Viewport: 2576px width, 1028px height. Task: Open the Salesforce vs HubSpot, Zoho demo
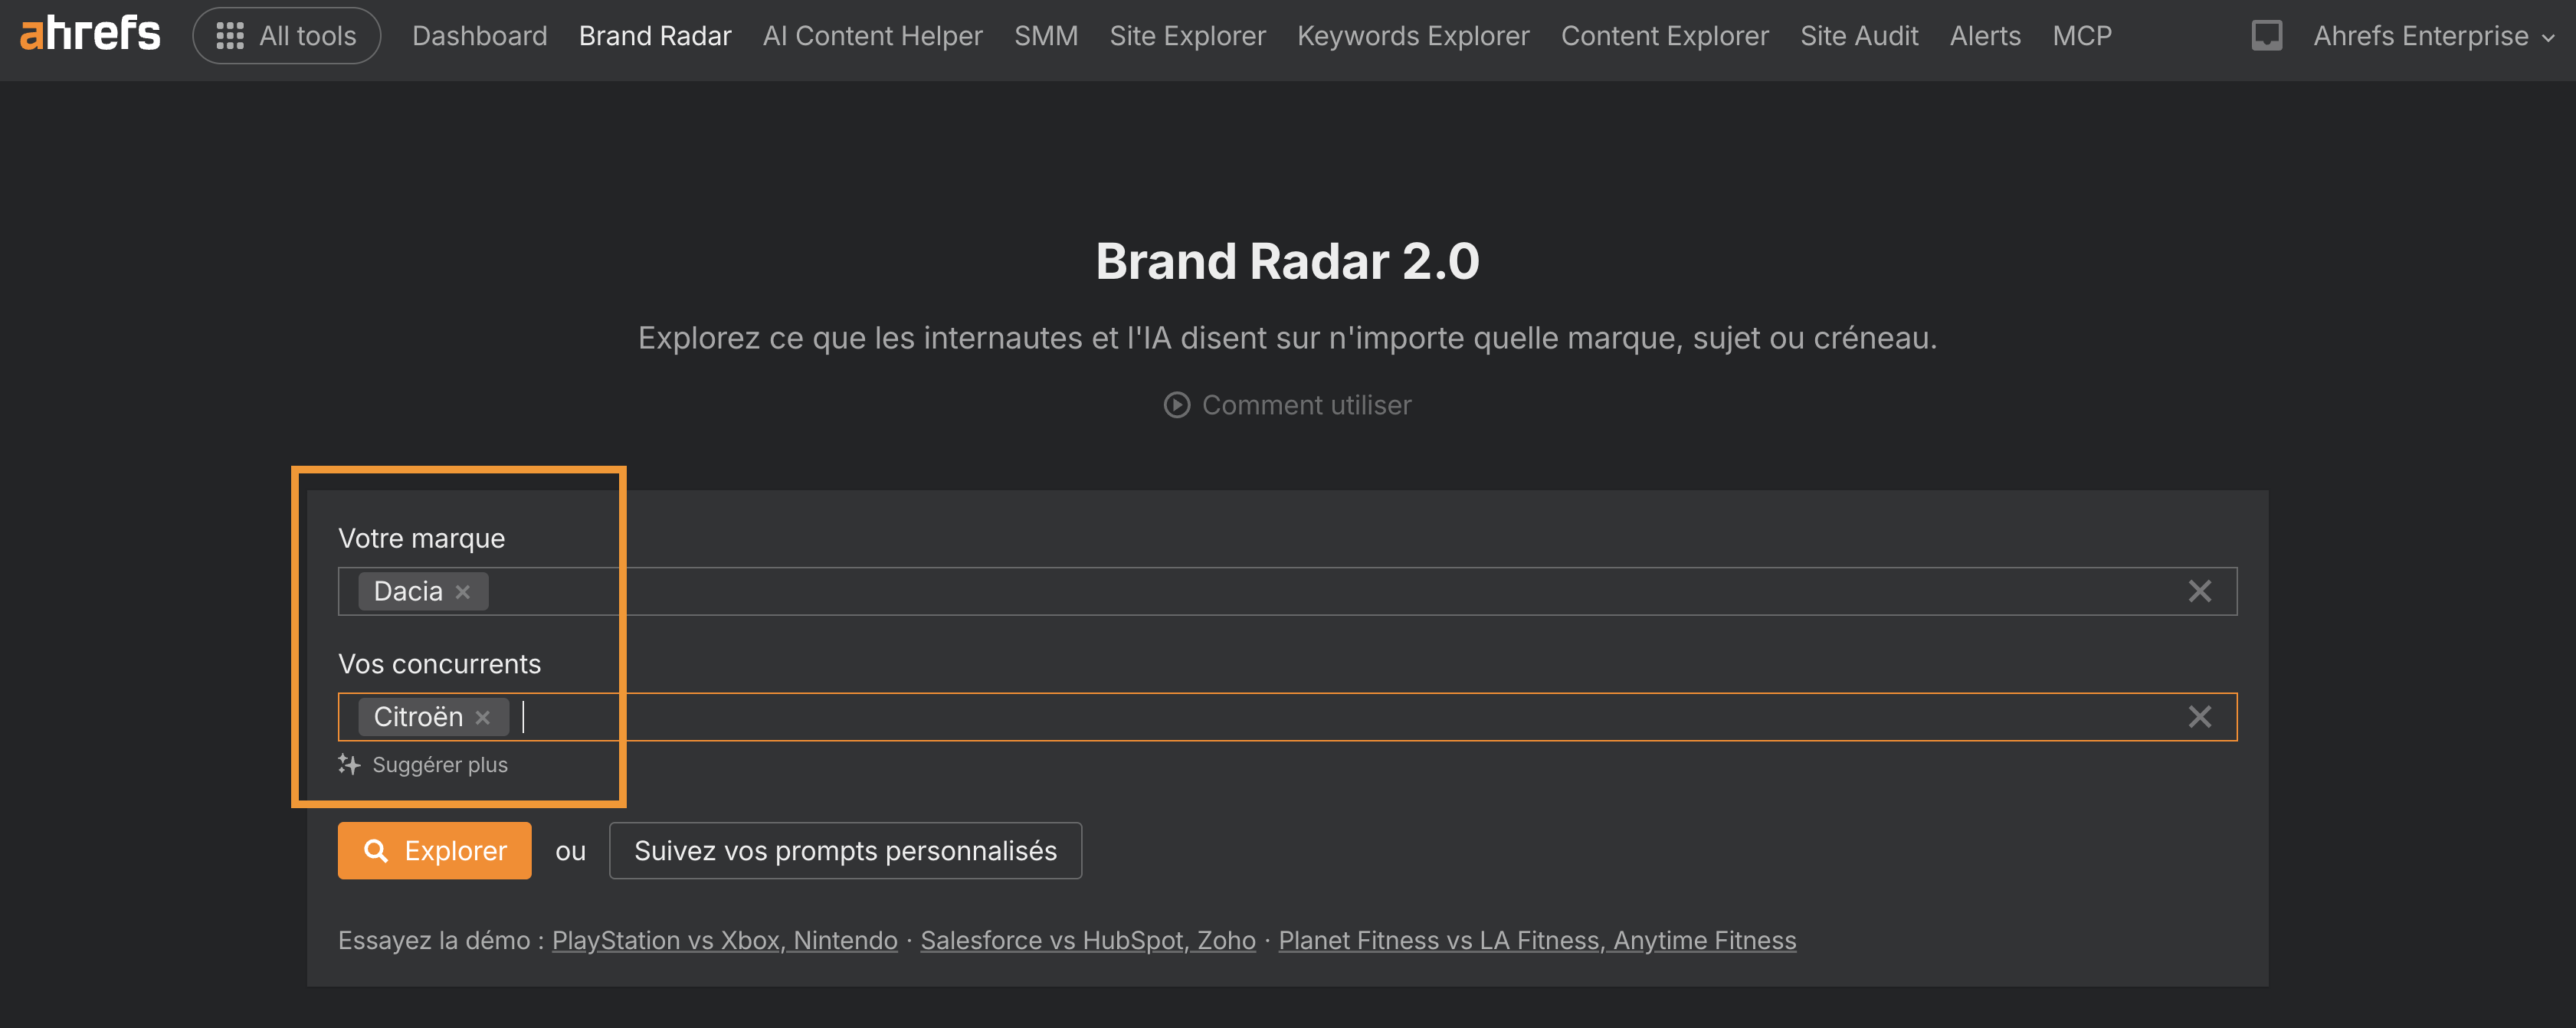(1087, 940)
